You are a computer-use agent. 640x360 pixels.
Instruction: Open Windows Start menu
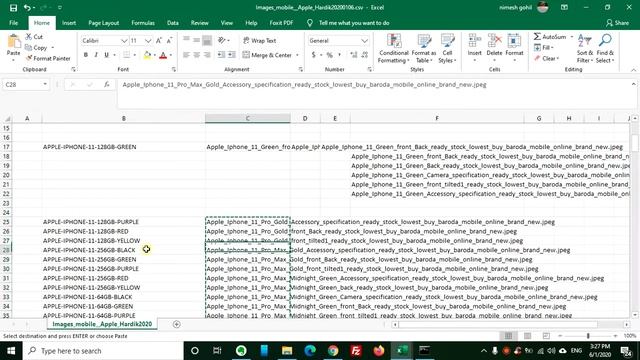pyautogui.click(x=11, y=351)
